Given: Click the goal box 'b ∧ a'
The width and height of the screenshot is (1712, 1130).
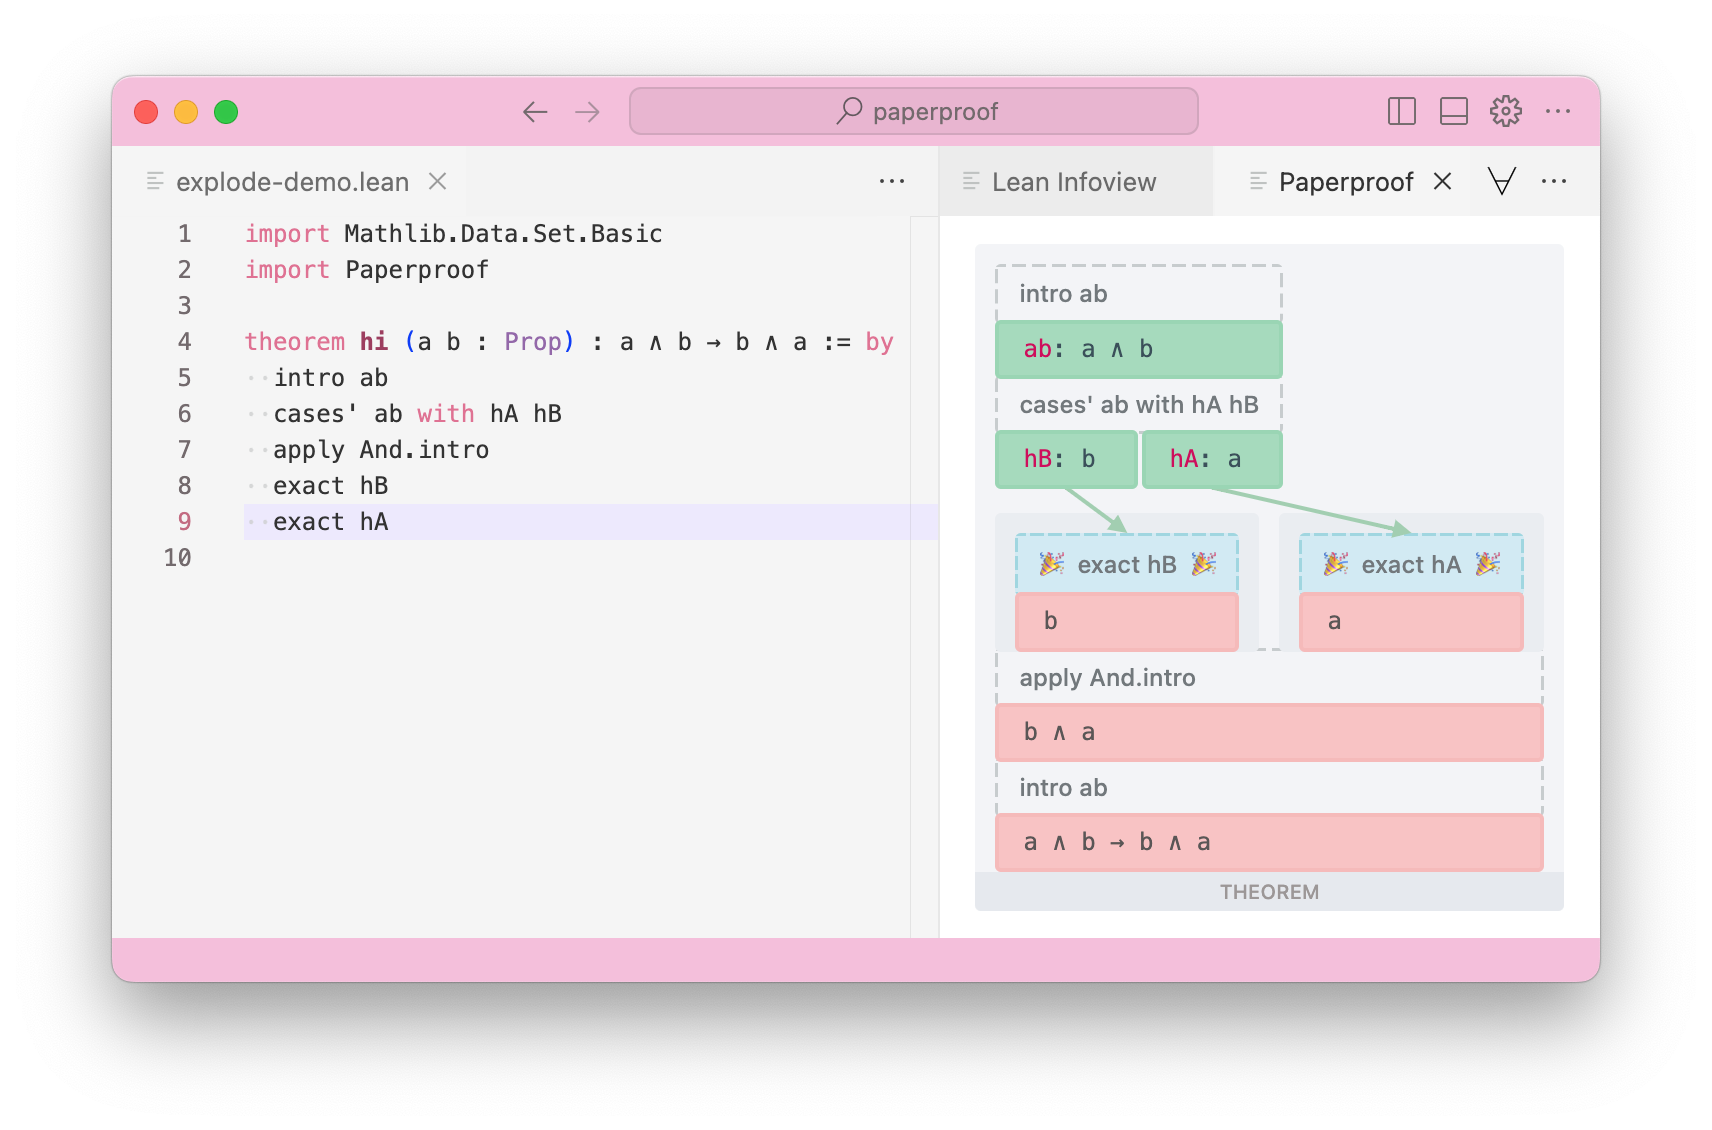Looking at the screenshot, I should pyautogui.click(x=1269, y=732).
